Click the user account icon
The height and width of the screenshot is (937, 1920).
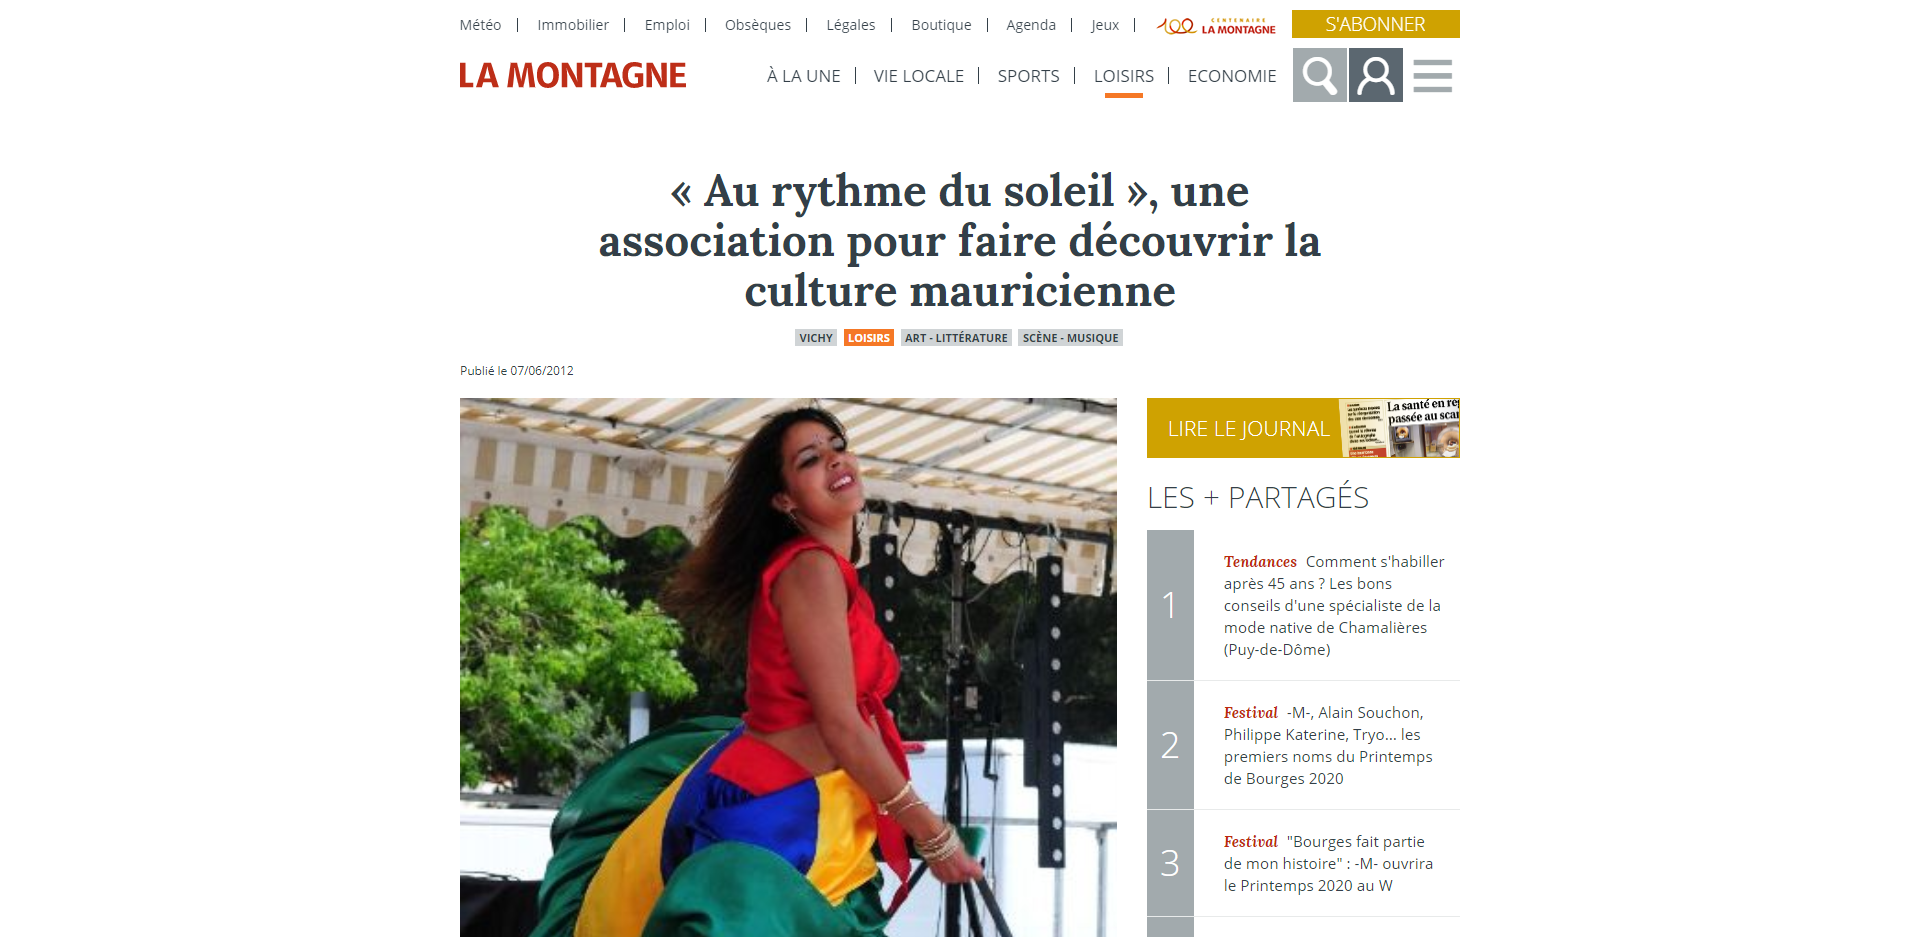coord(1376,75)
